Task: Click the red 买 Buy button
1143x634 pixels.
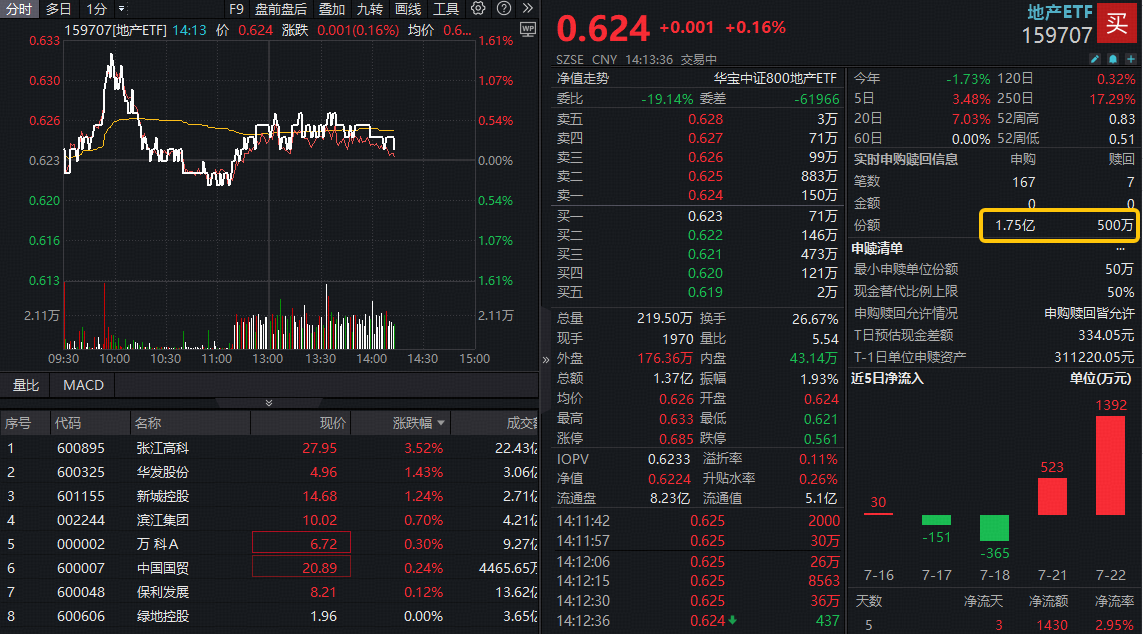Action: point(1118,25)
